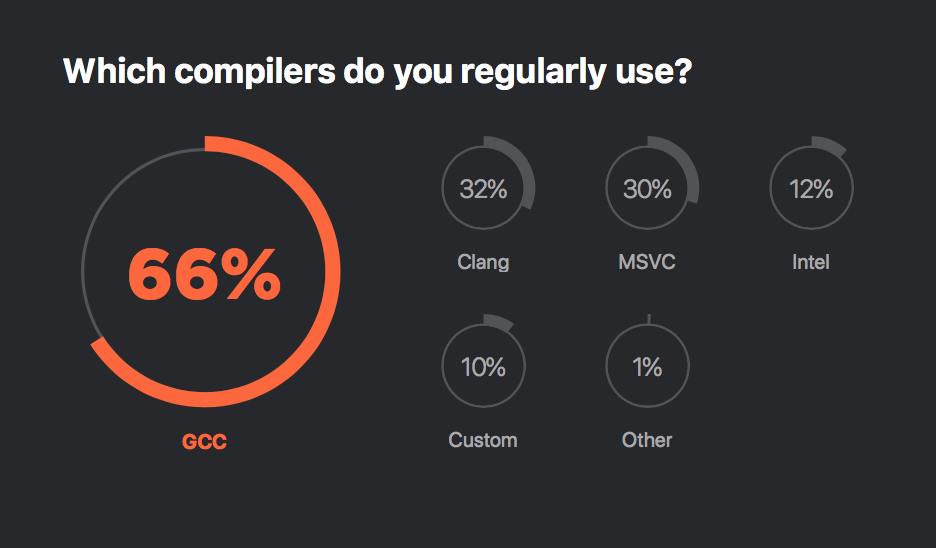The image size is (936, 548).
Task: Select the MSVC 30% circle chart
Action: [x=652, y=183]
